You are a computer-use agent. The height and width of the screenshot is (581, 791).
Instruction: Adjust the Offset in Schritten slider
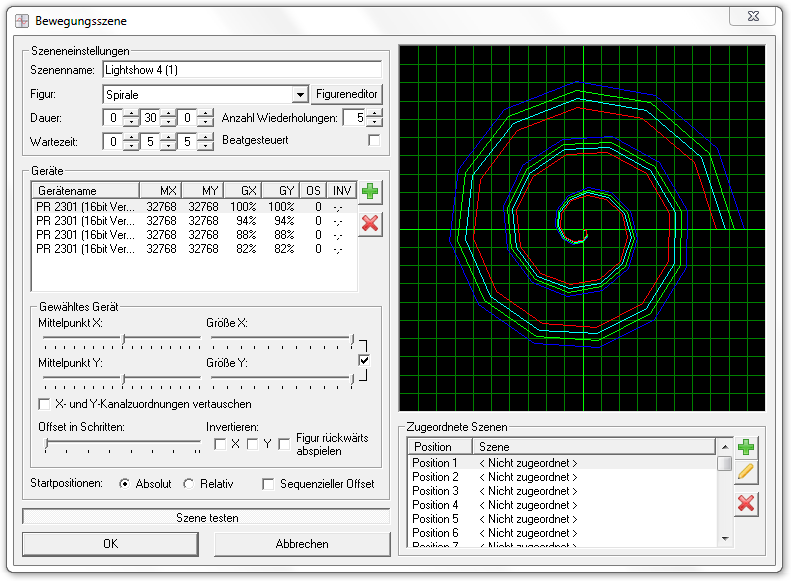(47, 441)
